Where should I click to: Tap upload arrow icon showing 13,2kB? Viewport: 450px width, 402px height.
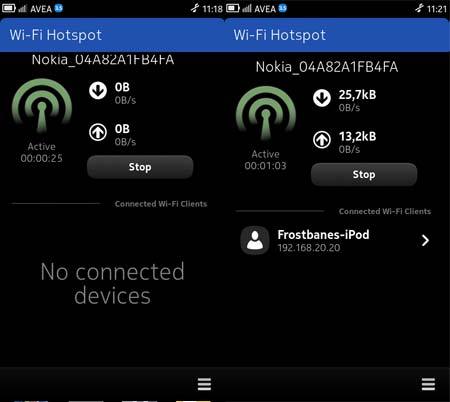click(x=322, y=140)
